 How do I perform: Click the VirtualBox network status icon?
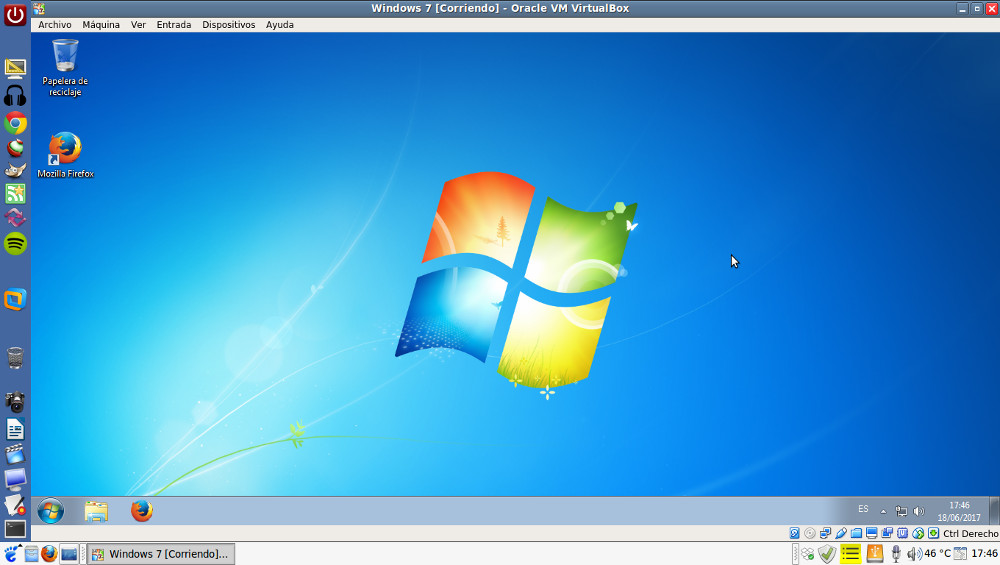826,534
